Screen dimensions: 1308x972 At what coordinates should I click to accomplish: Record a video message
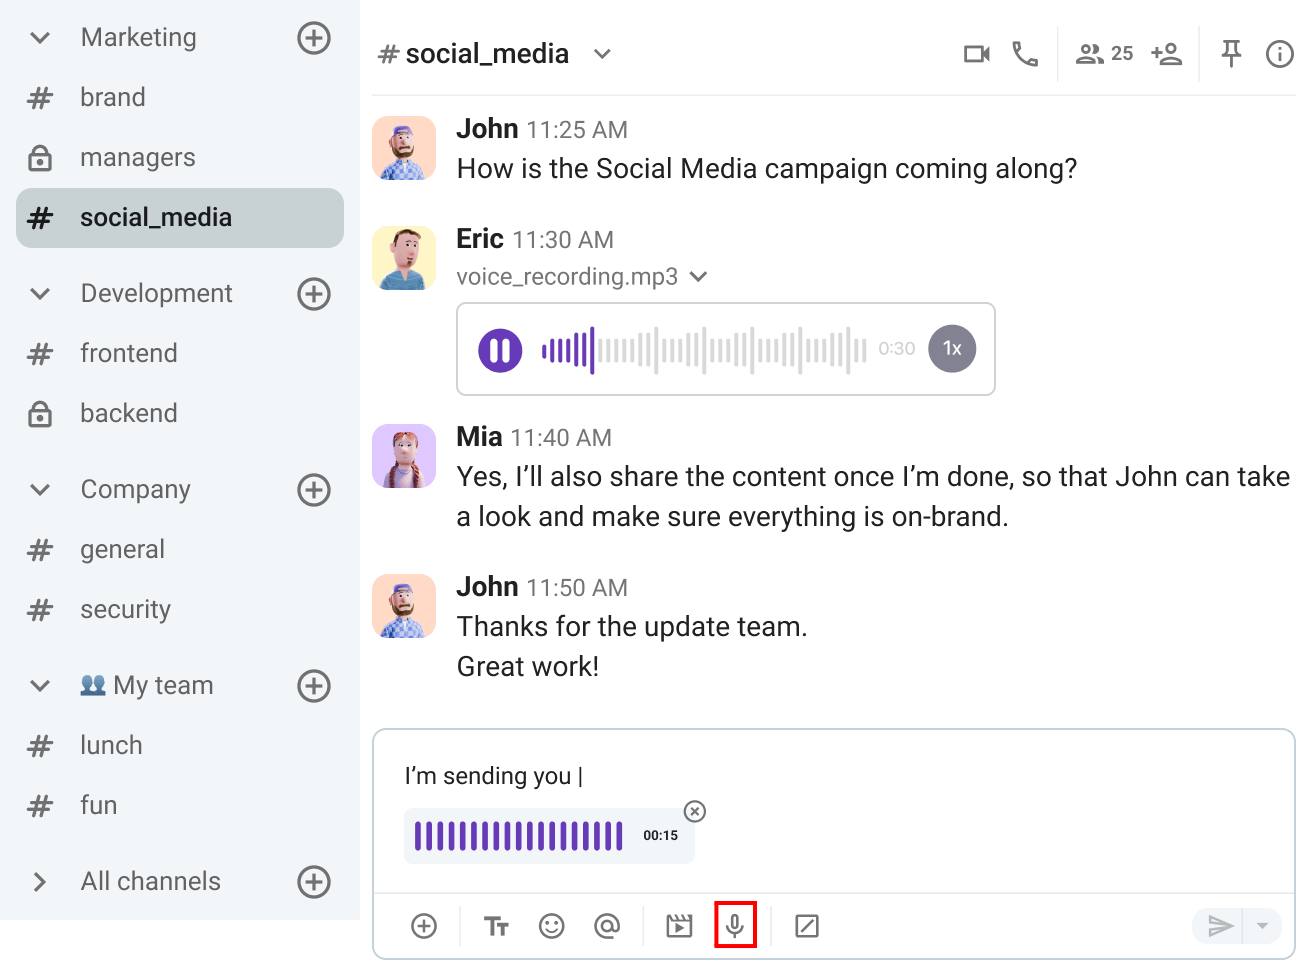pyautogui.click(x=679, y=926)
